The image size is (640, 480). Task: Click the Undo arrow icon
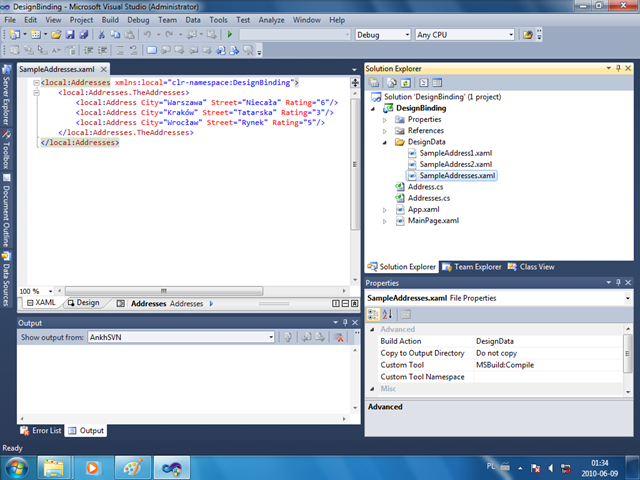[x=147, y=35]
